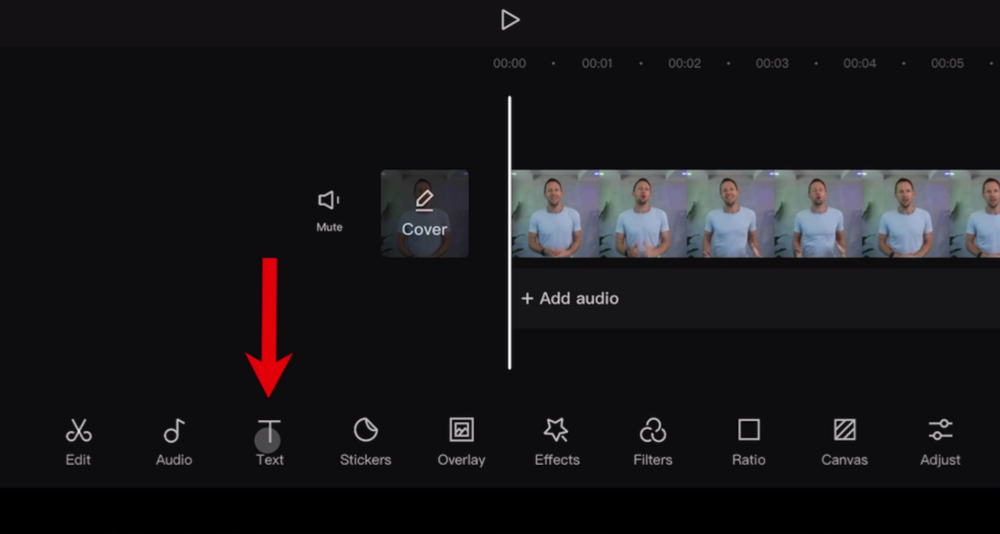Select the Ratio tool

point(748,441)
